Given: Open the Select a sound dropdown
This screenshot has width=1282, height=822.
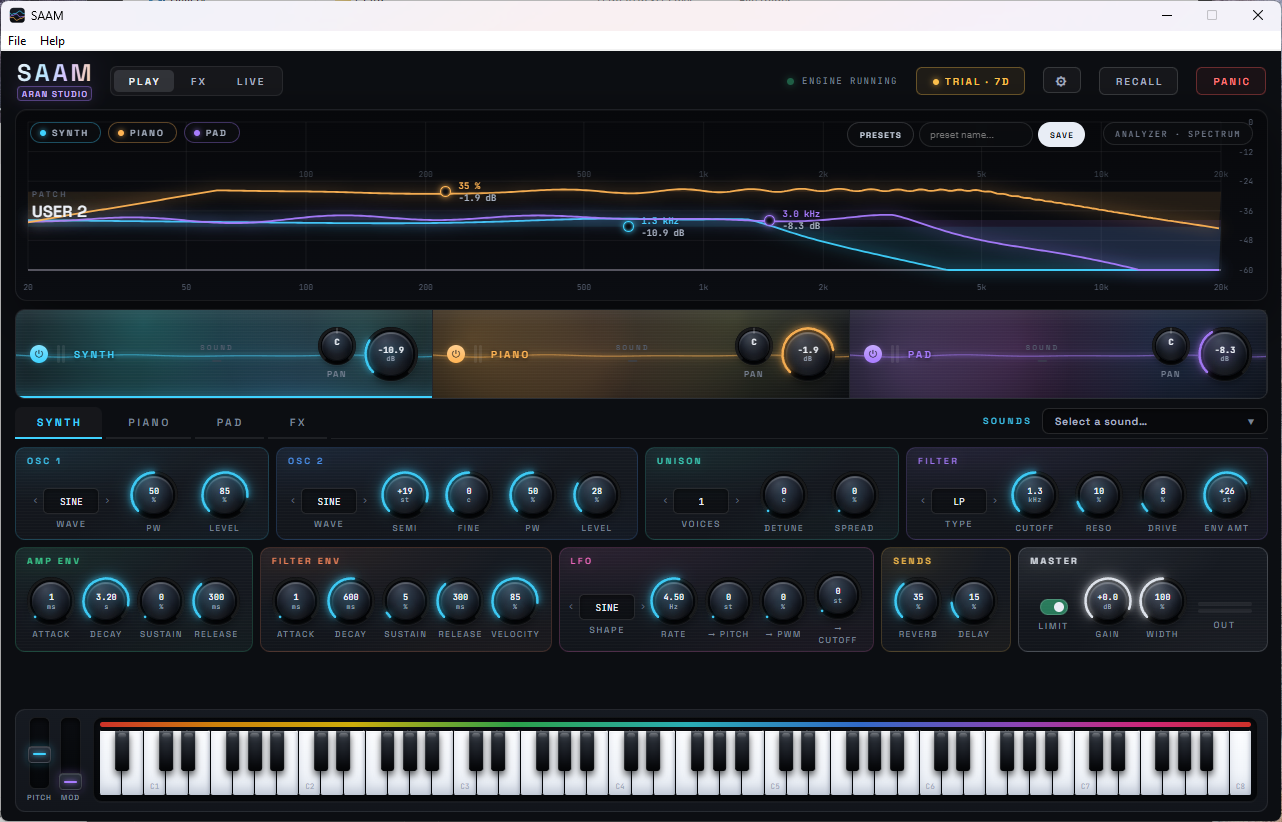Looking at the screenshot, I should 1154,421.
